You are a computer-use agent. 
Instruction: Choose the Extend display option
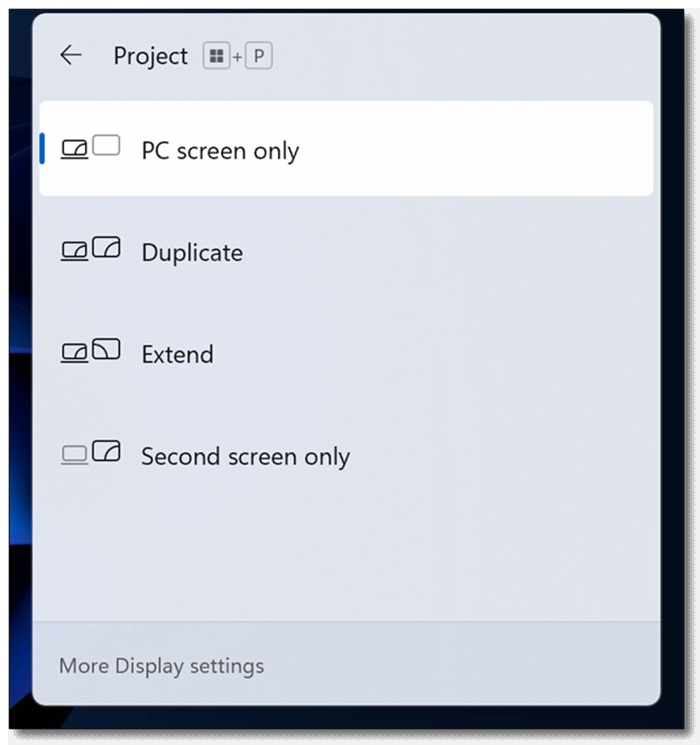(x=178, y=355)
